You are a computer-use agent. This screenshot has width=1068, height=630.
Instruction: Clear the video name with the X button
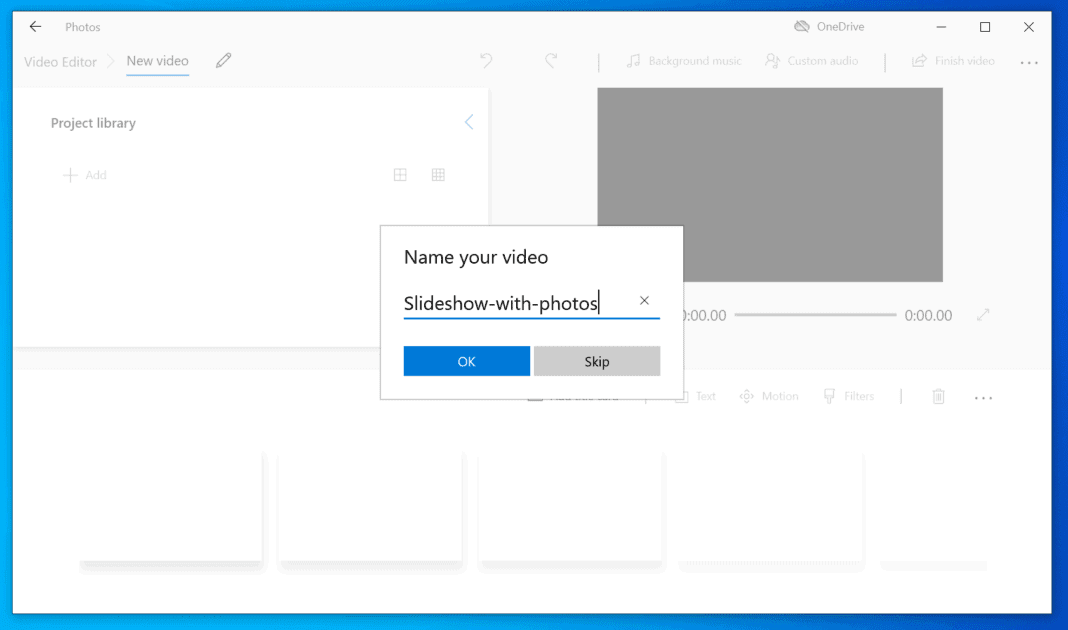(644, 300)
